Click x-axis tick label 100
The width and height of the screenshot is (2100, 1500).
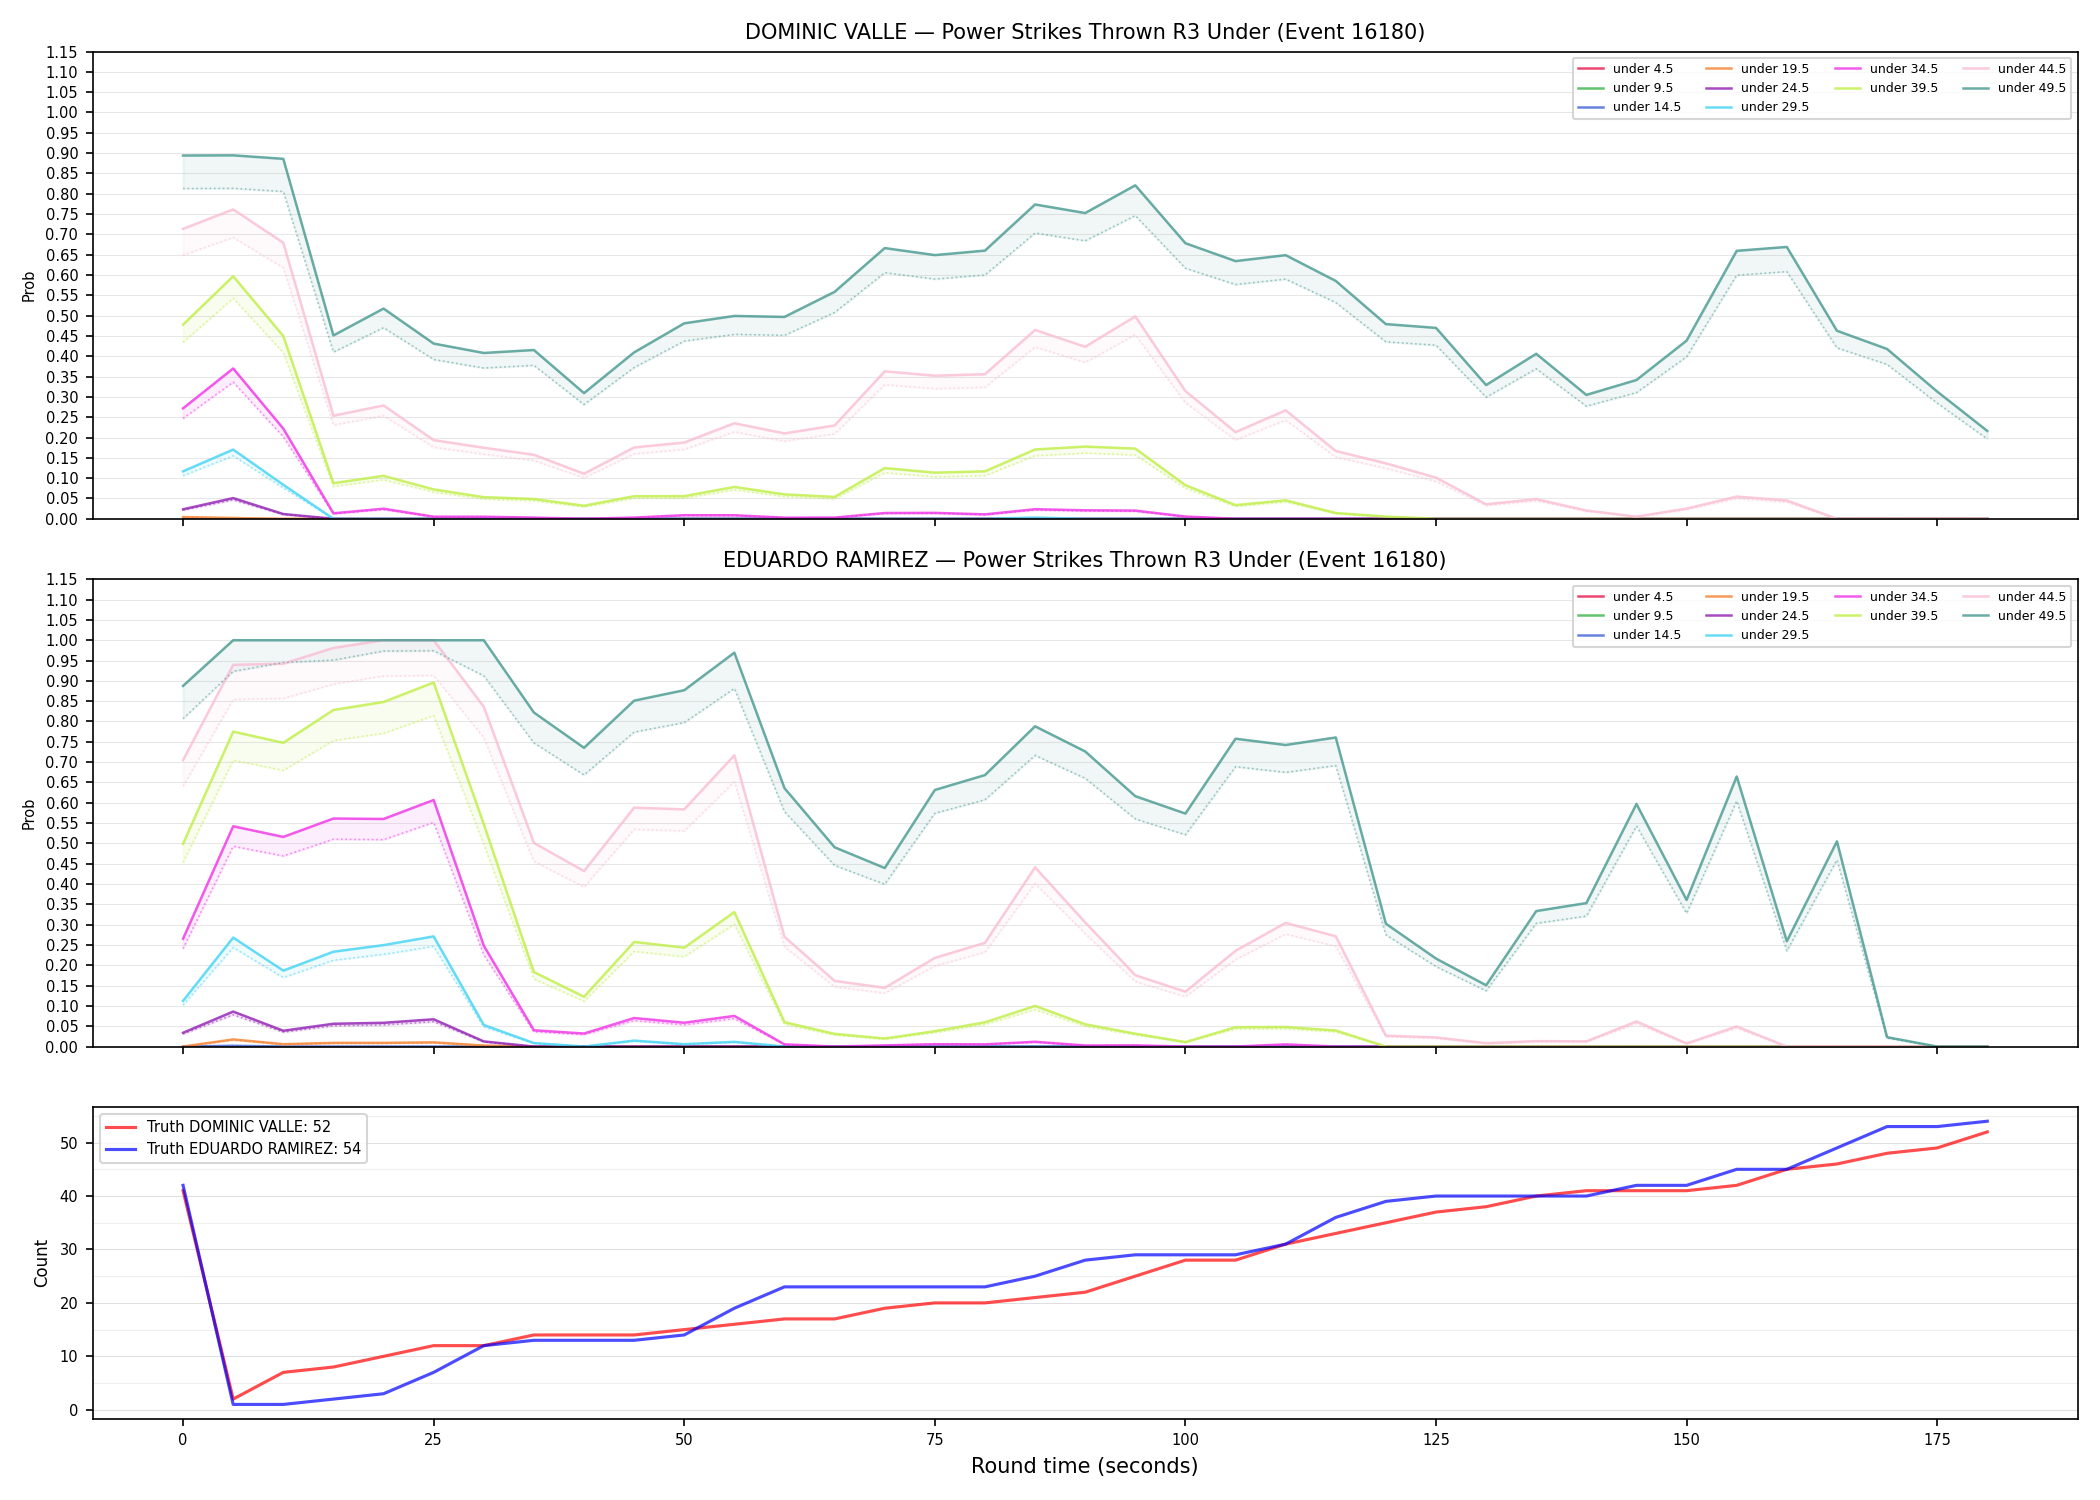point(1185,1440)
